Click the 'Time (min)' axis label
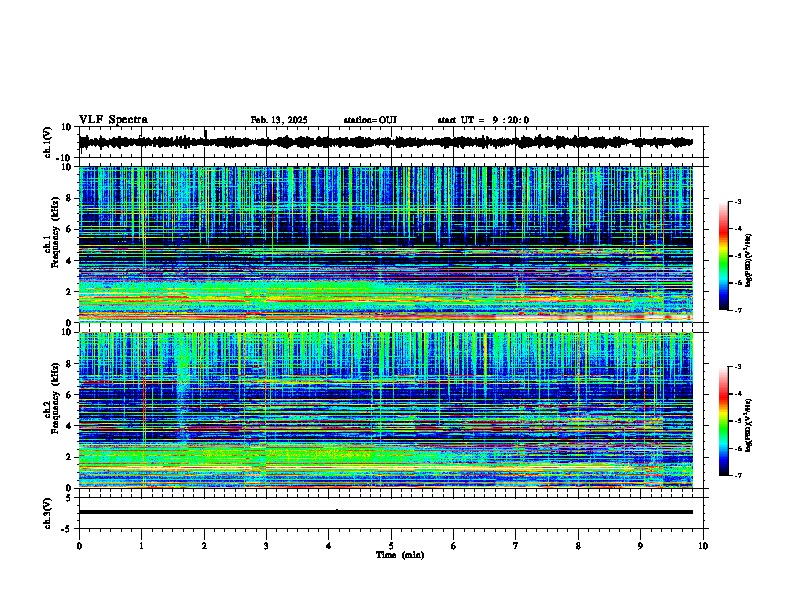The width and height of the screenshot is (792, 612). click(400, 555)
